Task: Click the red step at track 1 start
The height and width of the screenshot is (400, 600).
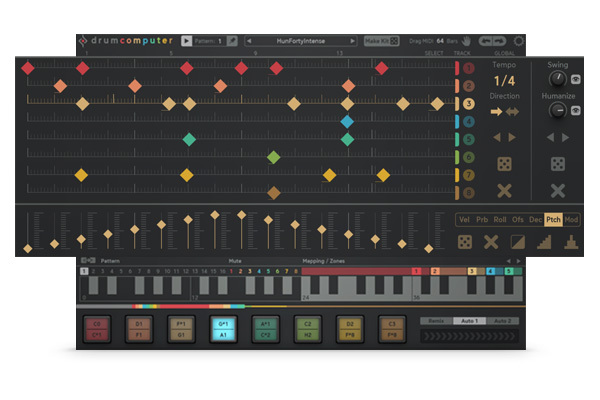Action: tap(28, 68)
